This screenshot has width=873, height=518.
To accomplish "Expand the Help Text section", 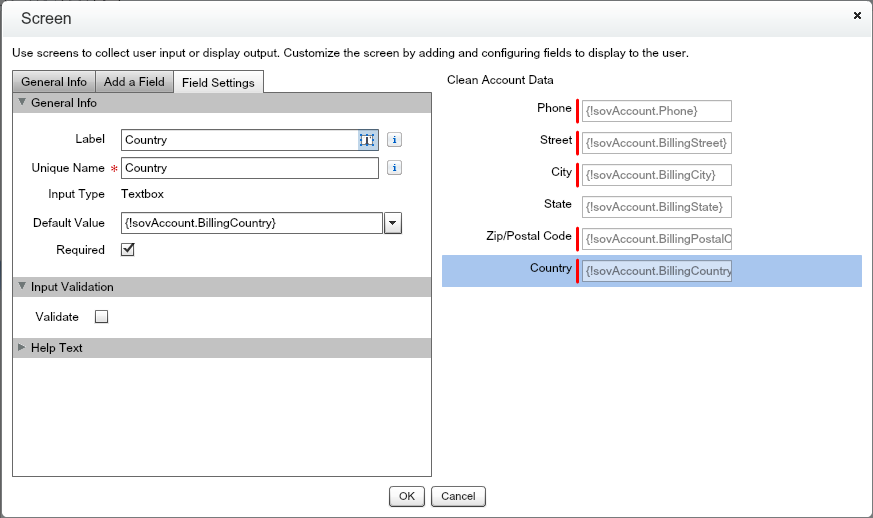I will 23,348.
